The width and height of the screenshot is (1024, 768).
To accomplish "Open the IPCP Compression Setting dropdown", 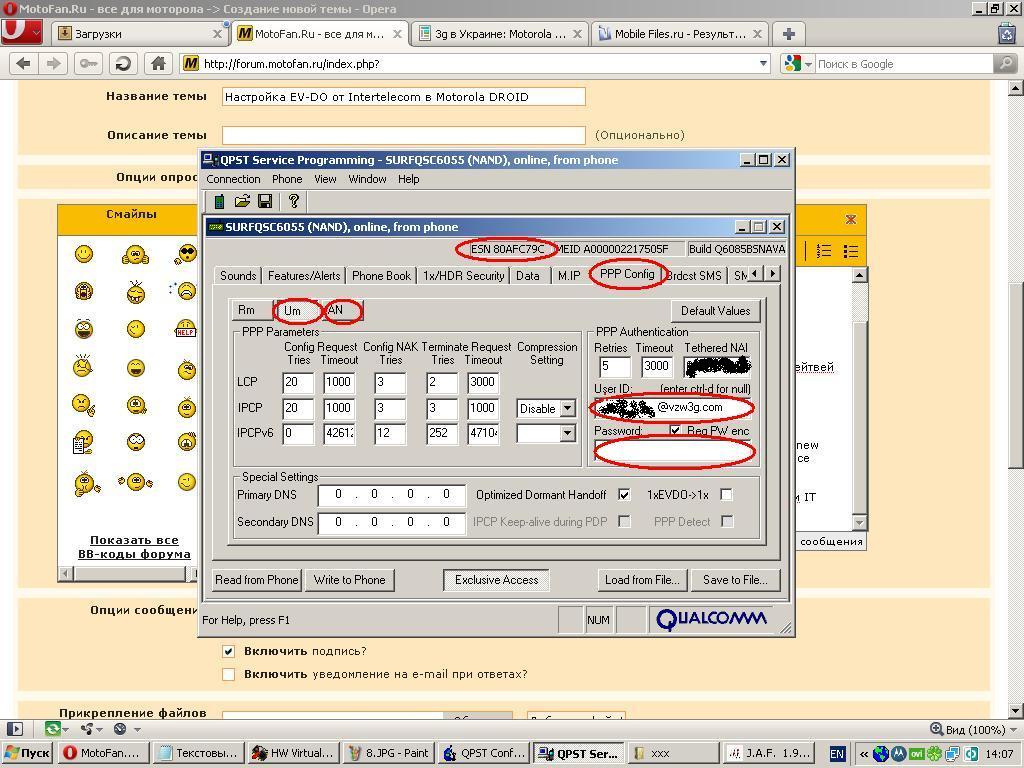I will click(568, 409).
